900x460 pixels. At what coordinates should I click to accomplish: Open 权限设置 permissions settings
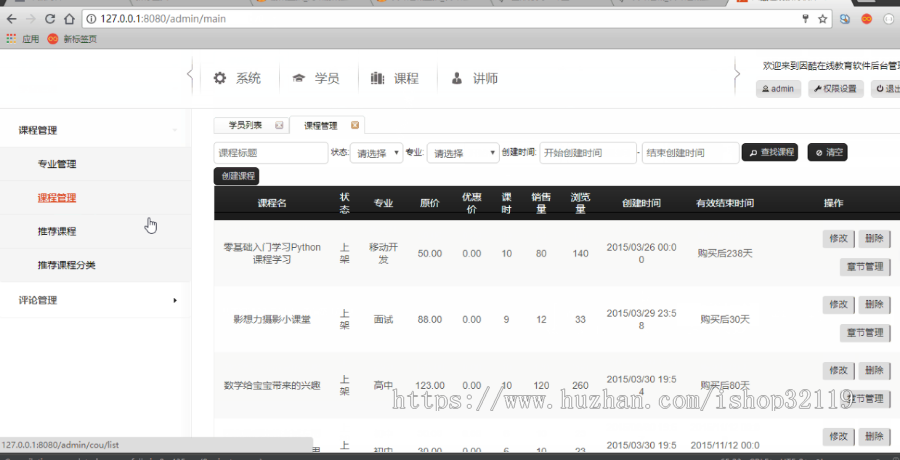836,89
